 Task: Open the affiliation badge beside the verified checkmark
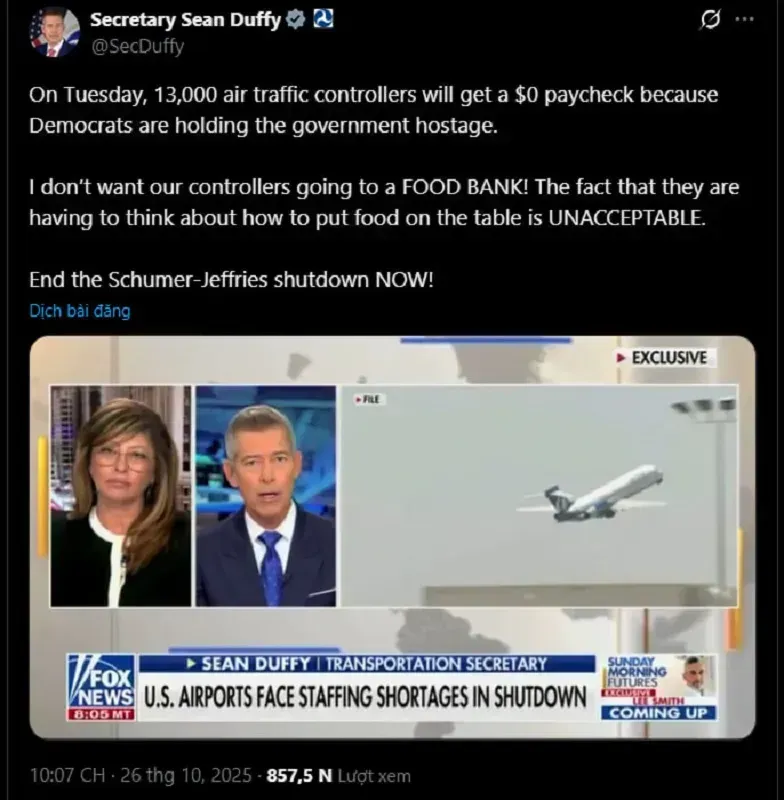pos(323,19)
